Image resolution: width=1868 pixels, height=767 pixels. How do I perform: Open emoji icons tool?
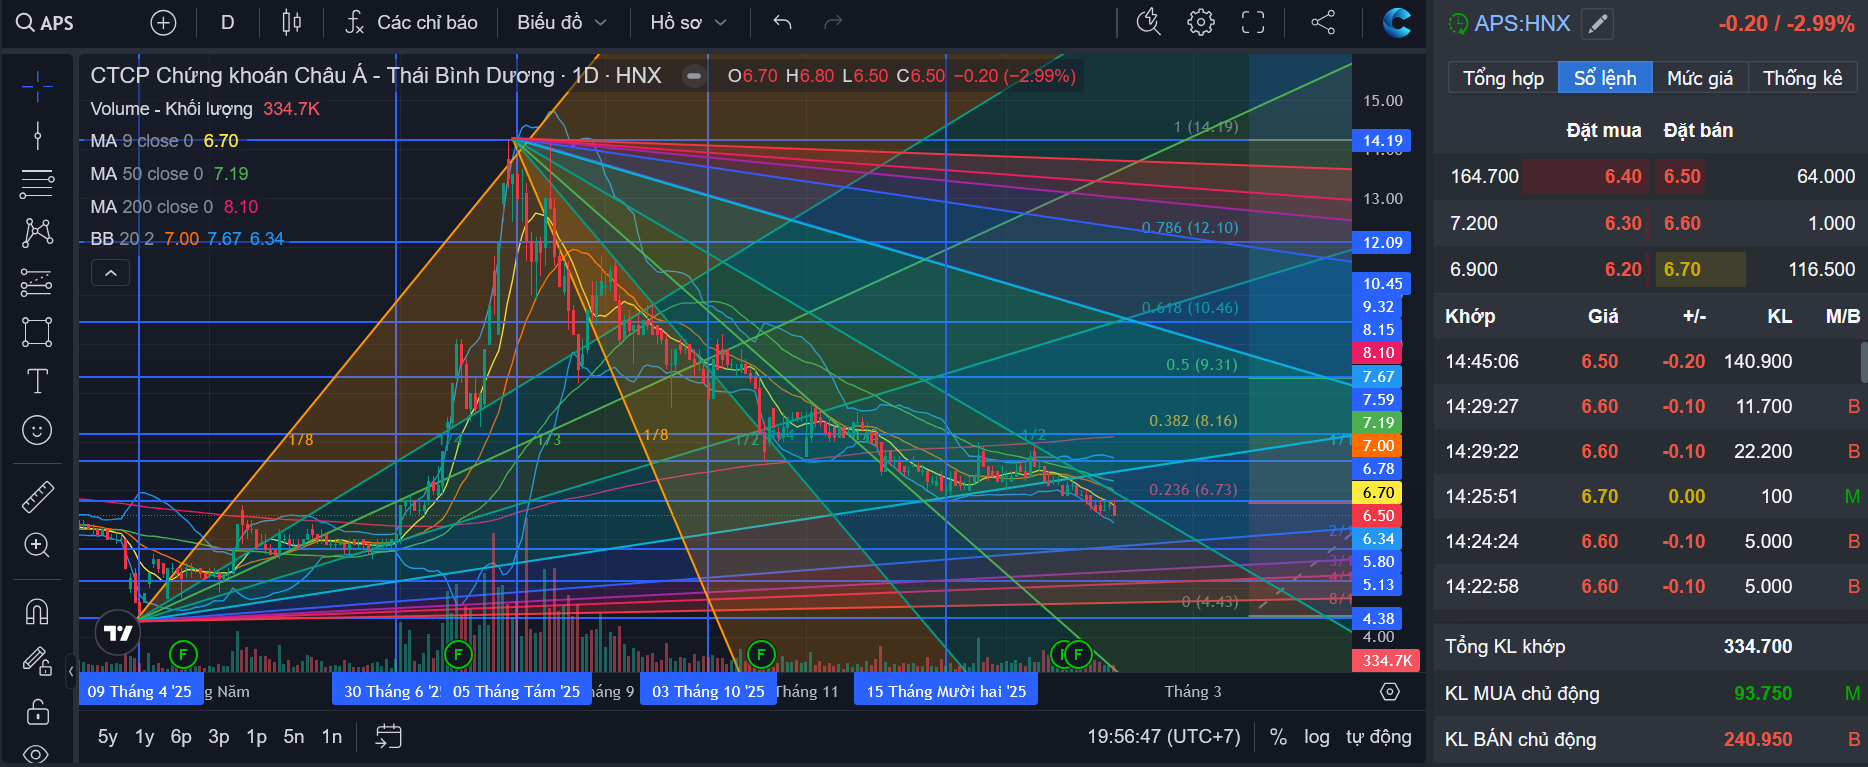37,430
